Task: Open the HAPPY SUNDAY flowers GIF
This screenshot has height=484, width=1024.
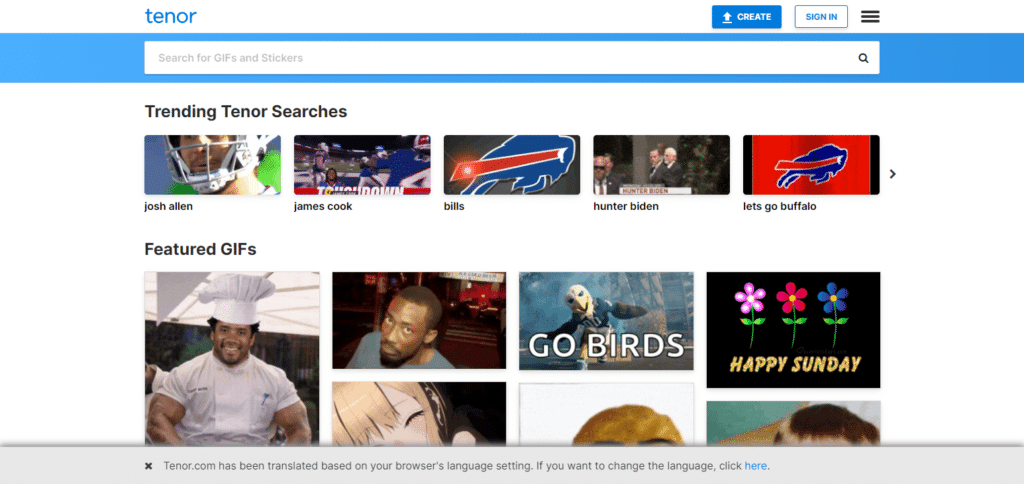Action: tap(793, 330)
